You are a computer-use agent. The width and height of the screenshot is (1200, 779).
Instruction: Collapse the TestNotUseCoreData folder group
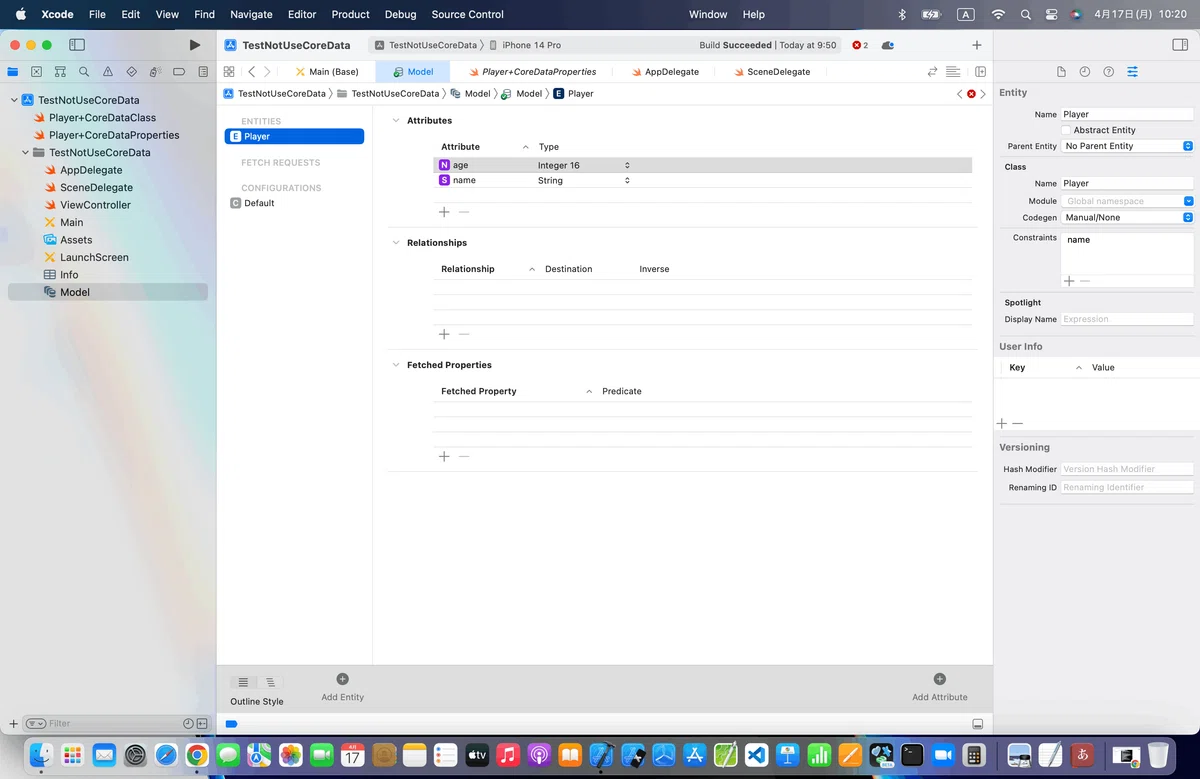coord(25,153)
